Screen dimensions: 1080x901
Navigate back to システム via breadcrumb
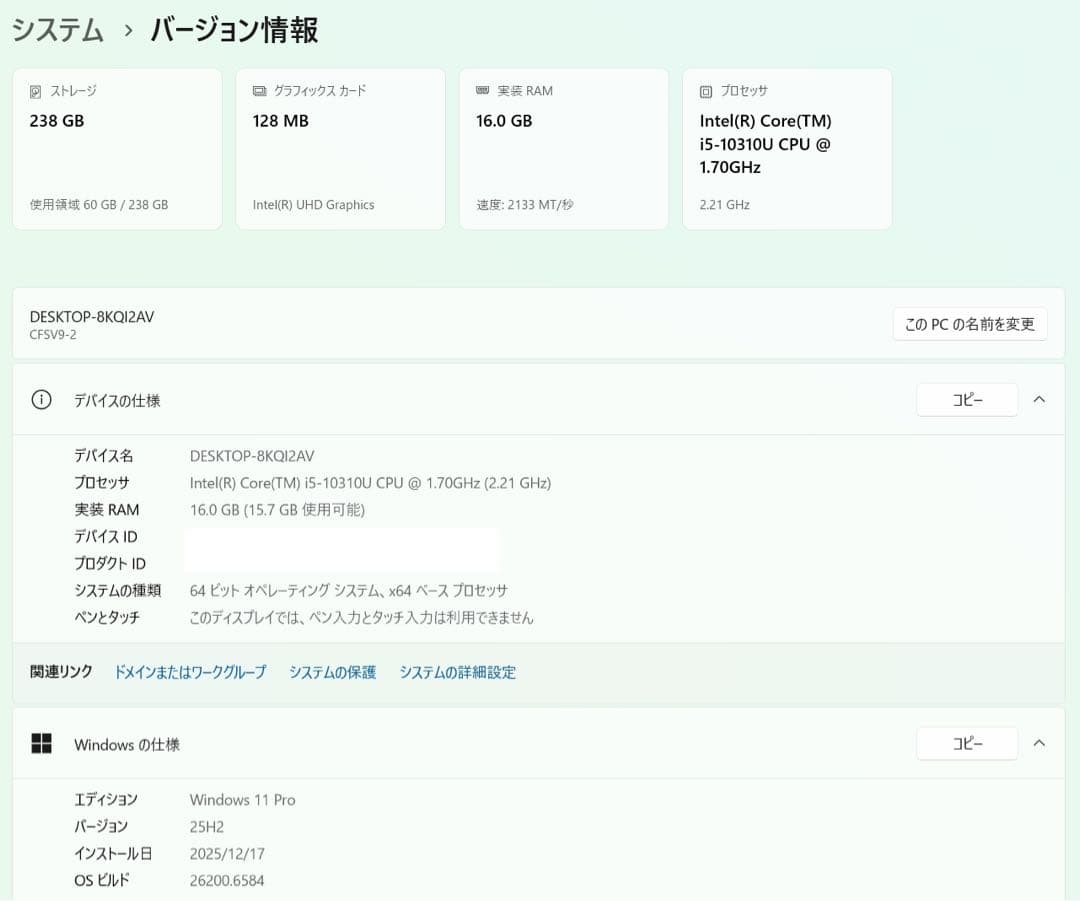pos(57,30)
